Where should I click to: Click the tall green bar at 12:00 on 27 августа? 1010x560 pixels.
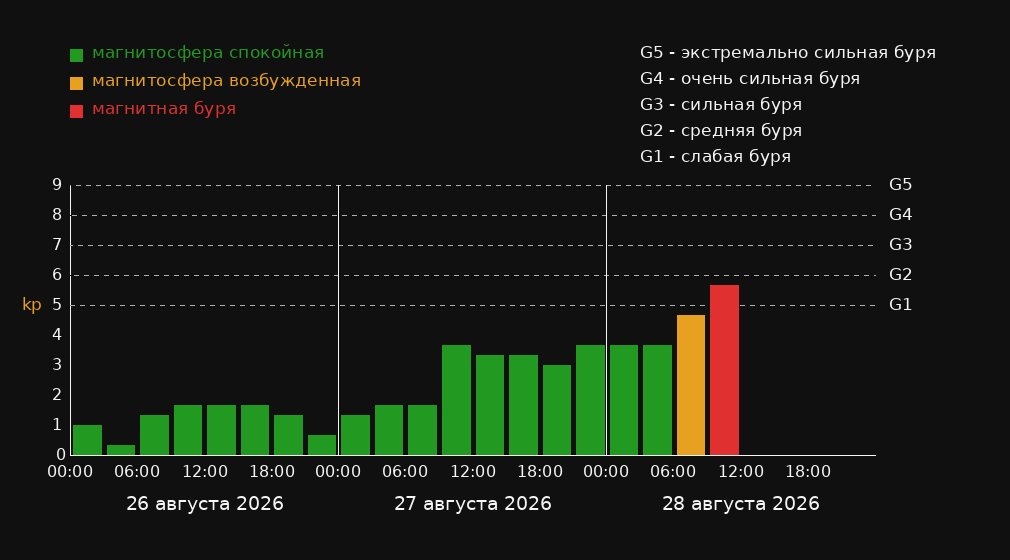(456, 400)
